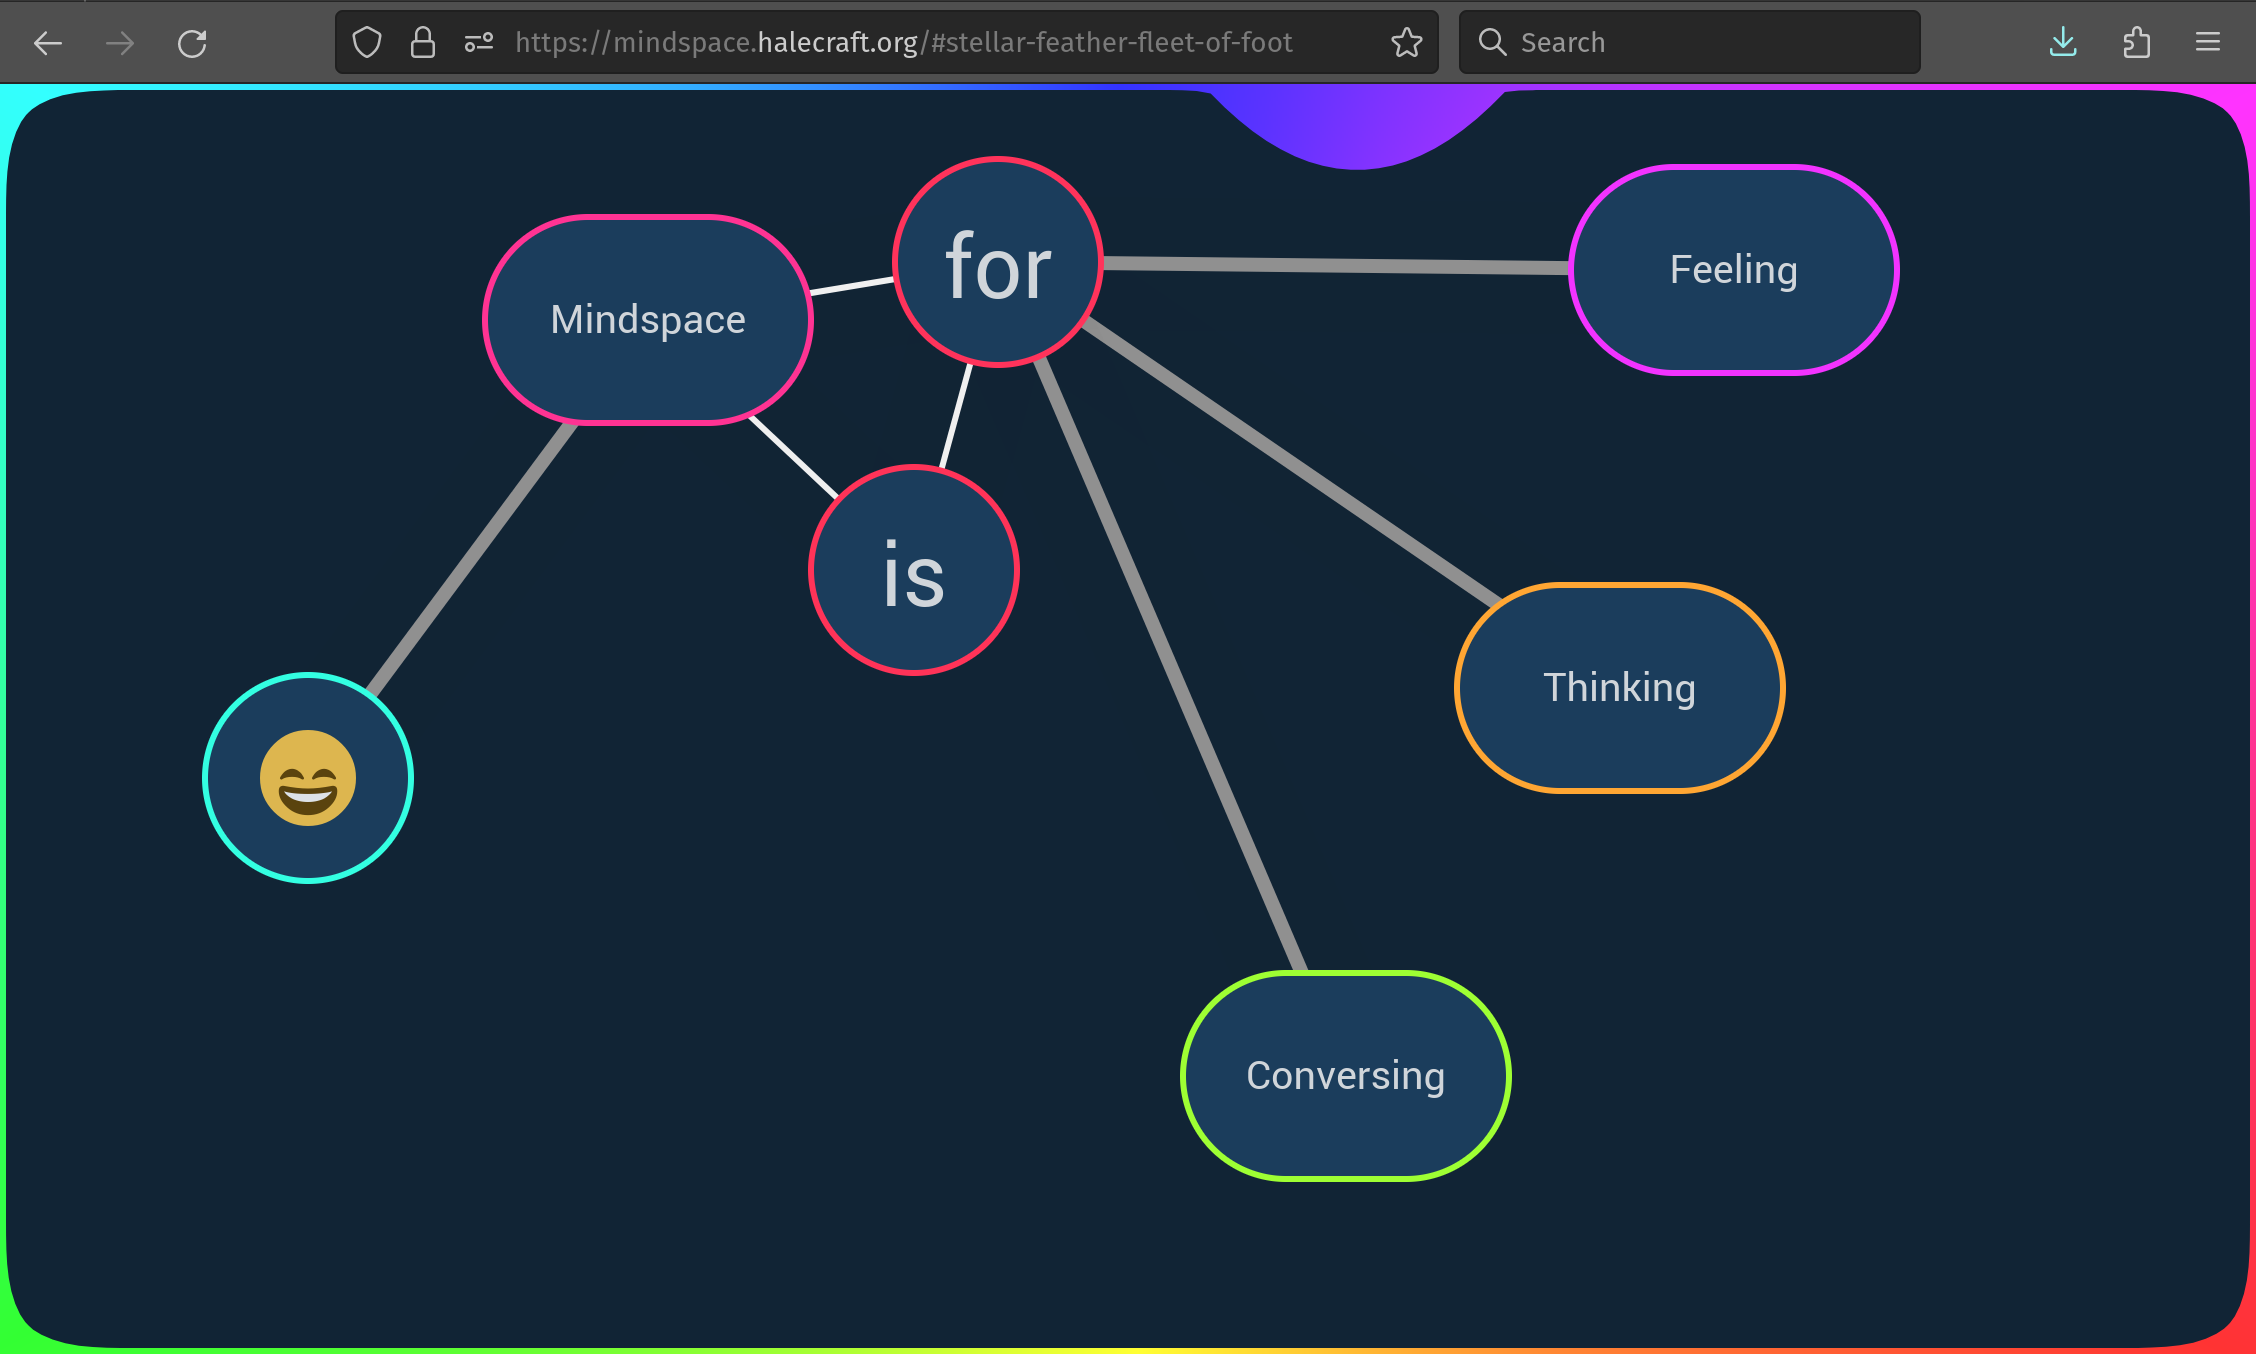Click the "is" circle node
This screenshot has height=1354, width=2256.
[913, 571]
